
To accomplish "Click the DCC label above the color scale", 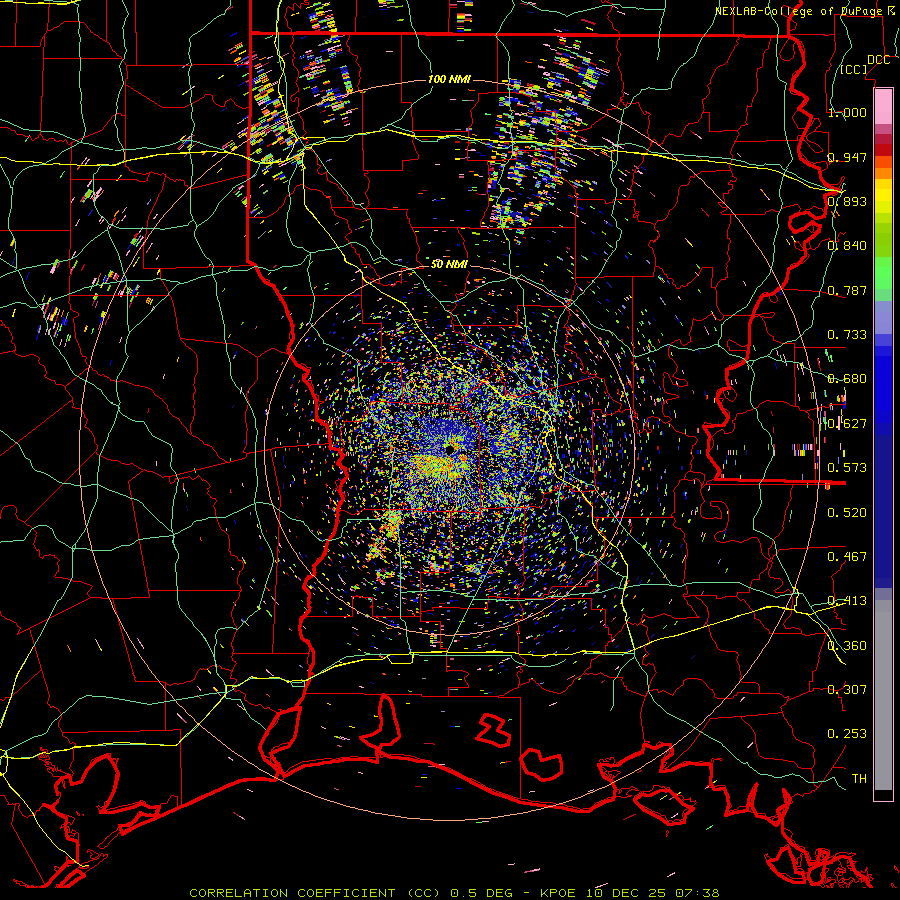I will 878,60.
